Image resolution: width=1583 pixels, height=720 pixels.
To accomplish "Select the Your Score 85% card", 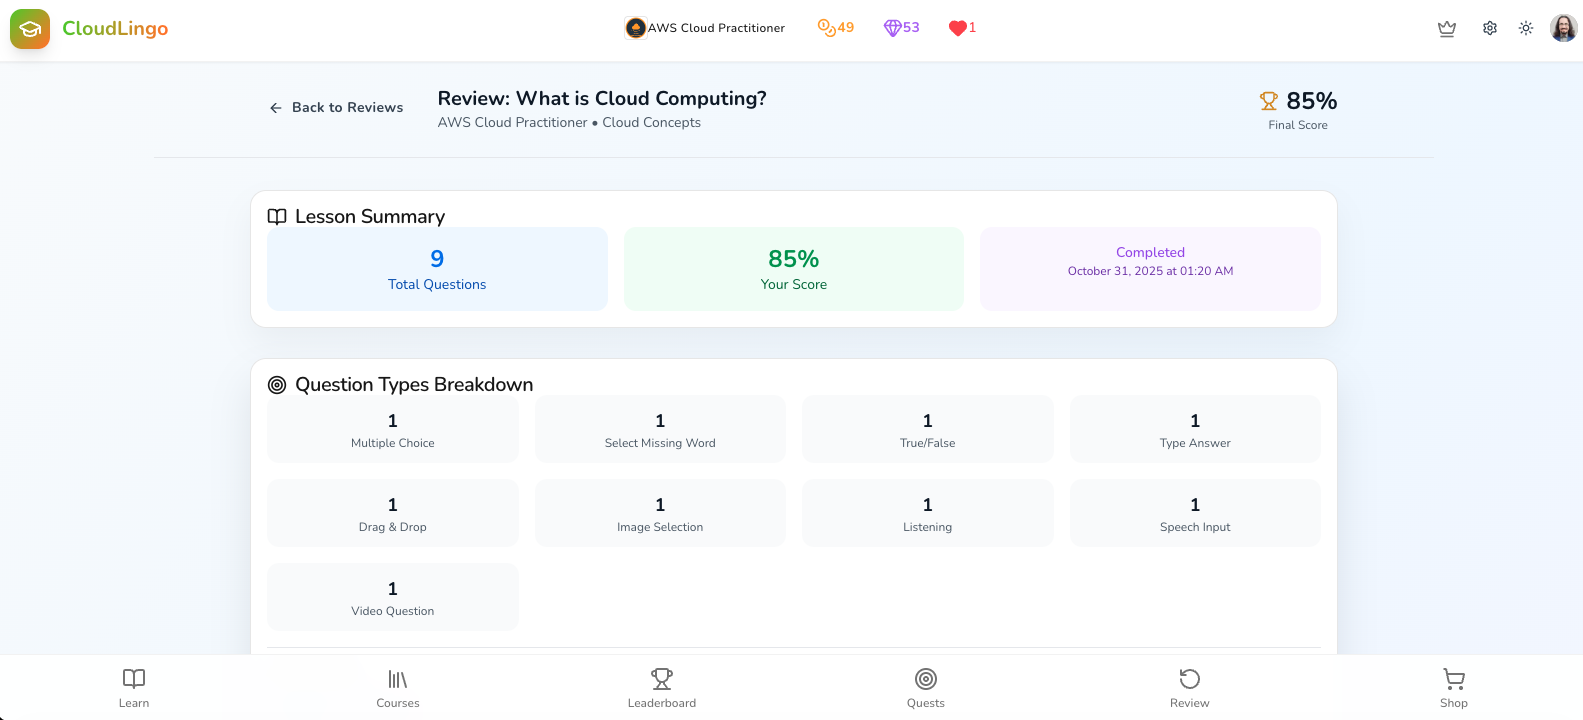I will (794, 269).
